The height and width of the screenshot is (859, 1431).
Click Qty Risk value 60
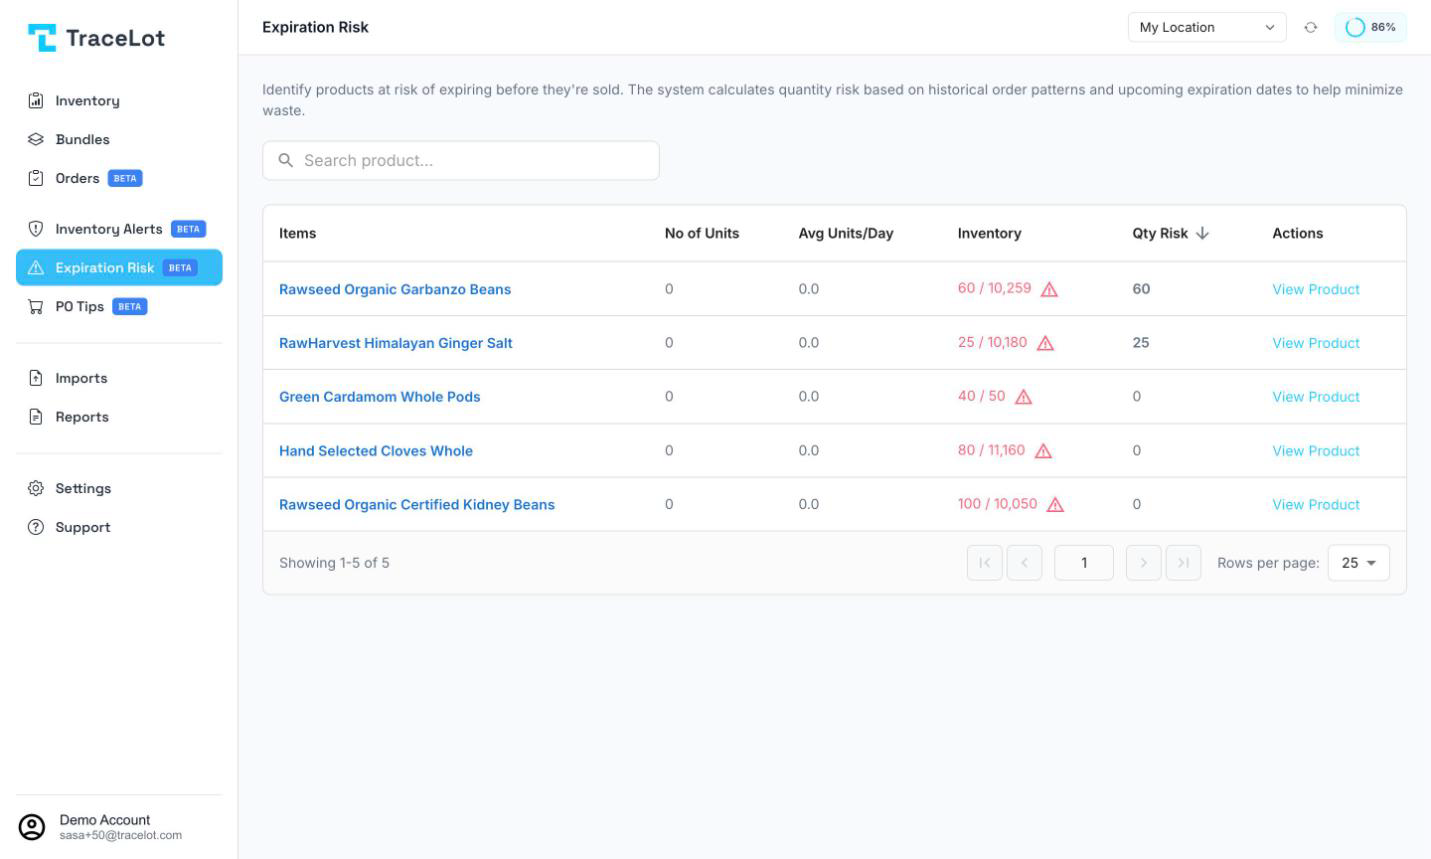(x=1141, y=289)
